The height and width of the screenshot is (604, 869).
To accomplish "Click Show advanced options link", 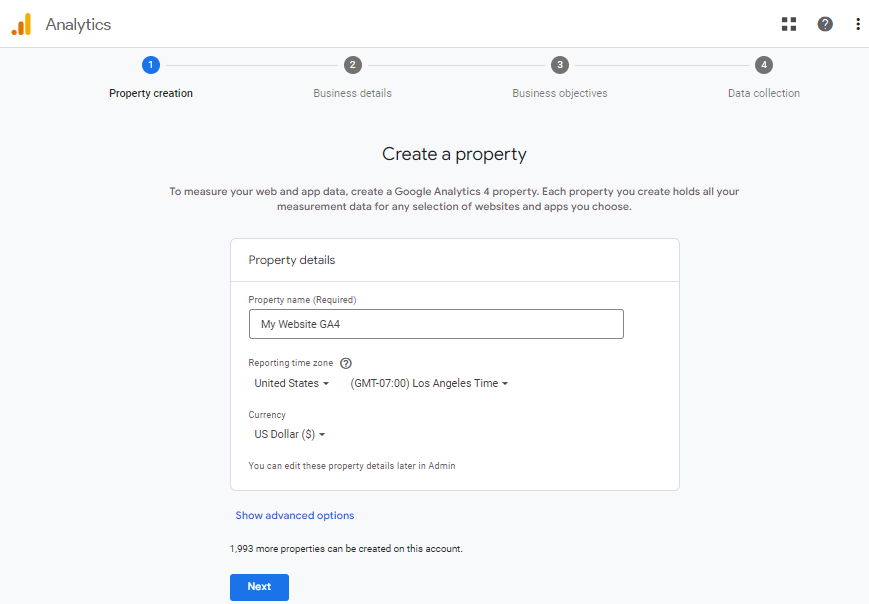I will (x=295, y=515).
